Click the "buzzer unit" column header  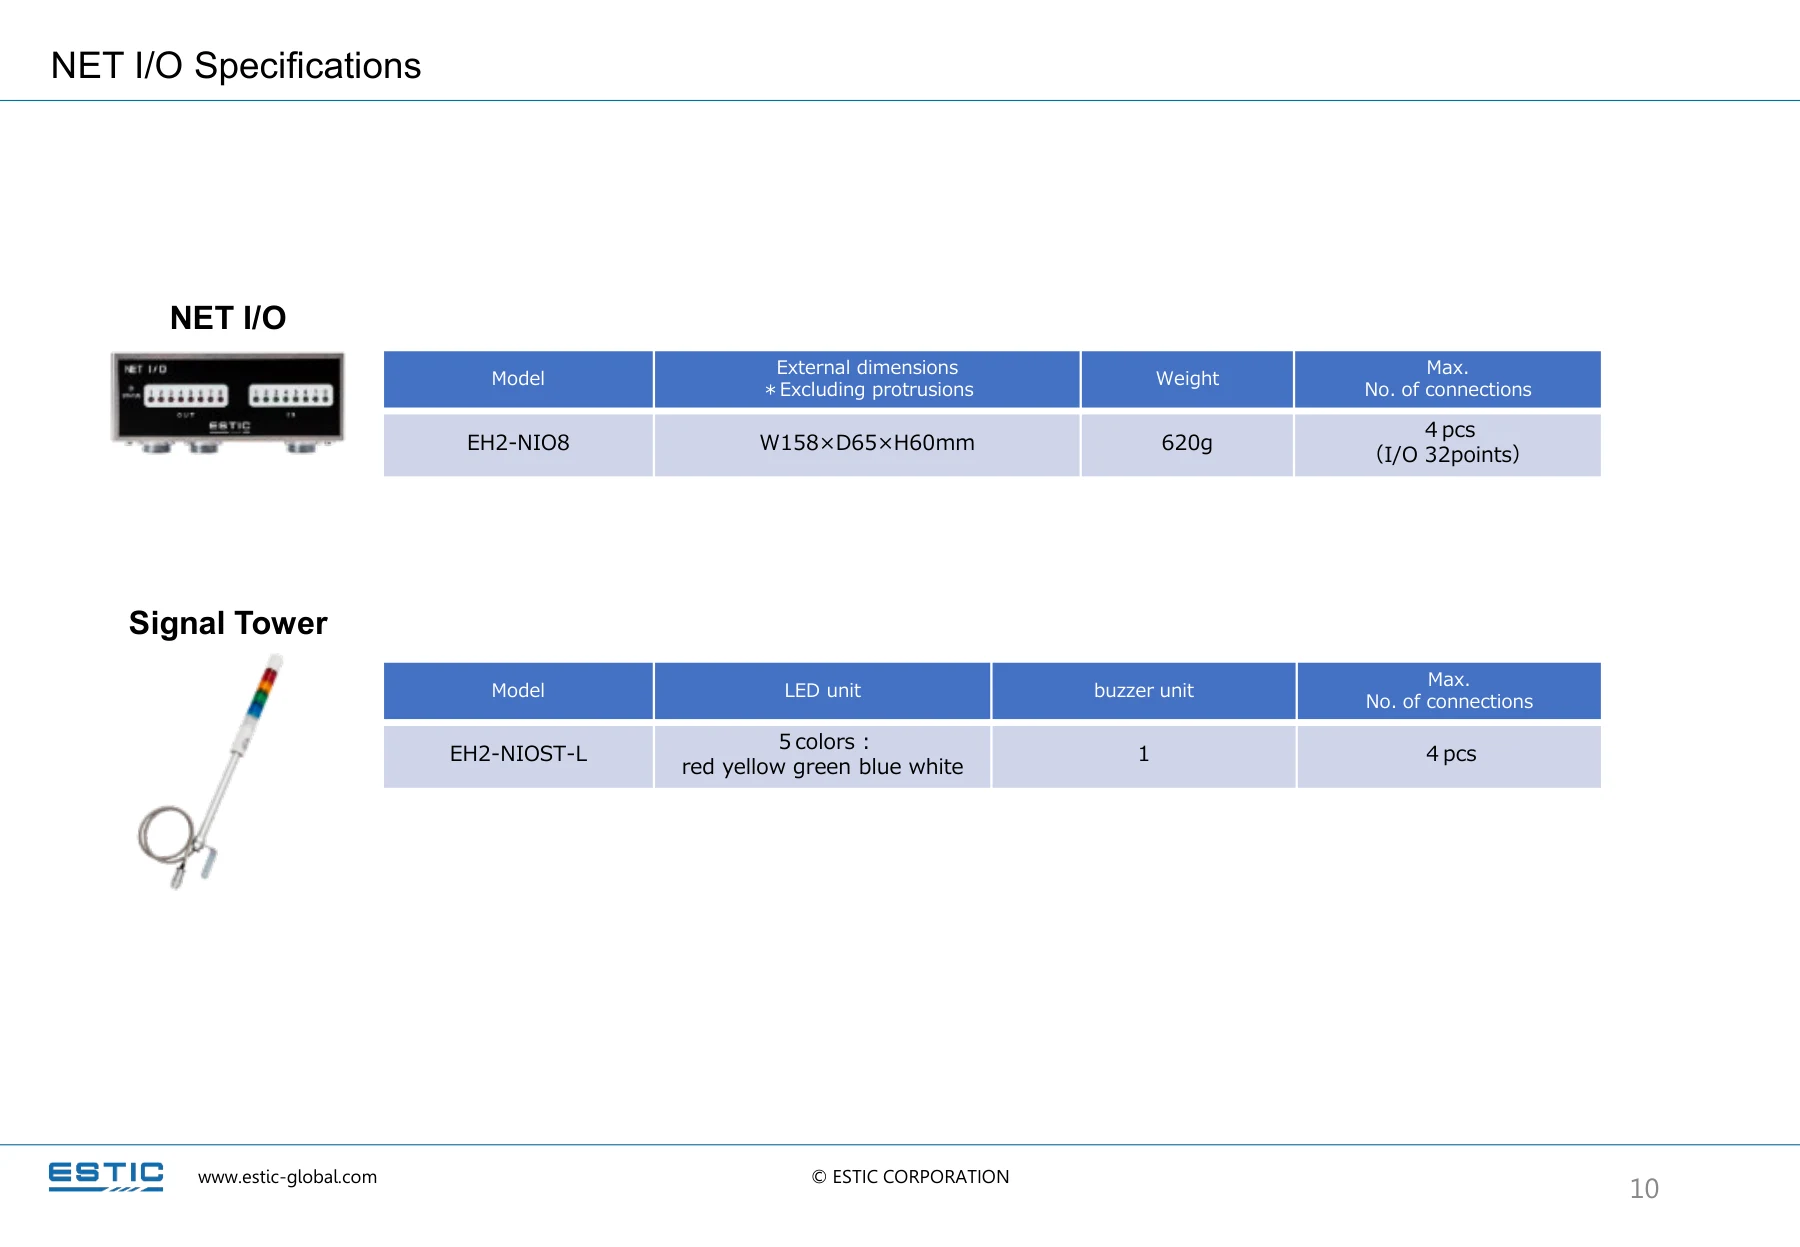tap(1144, 691)
